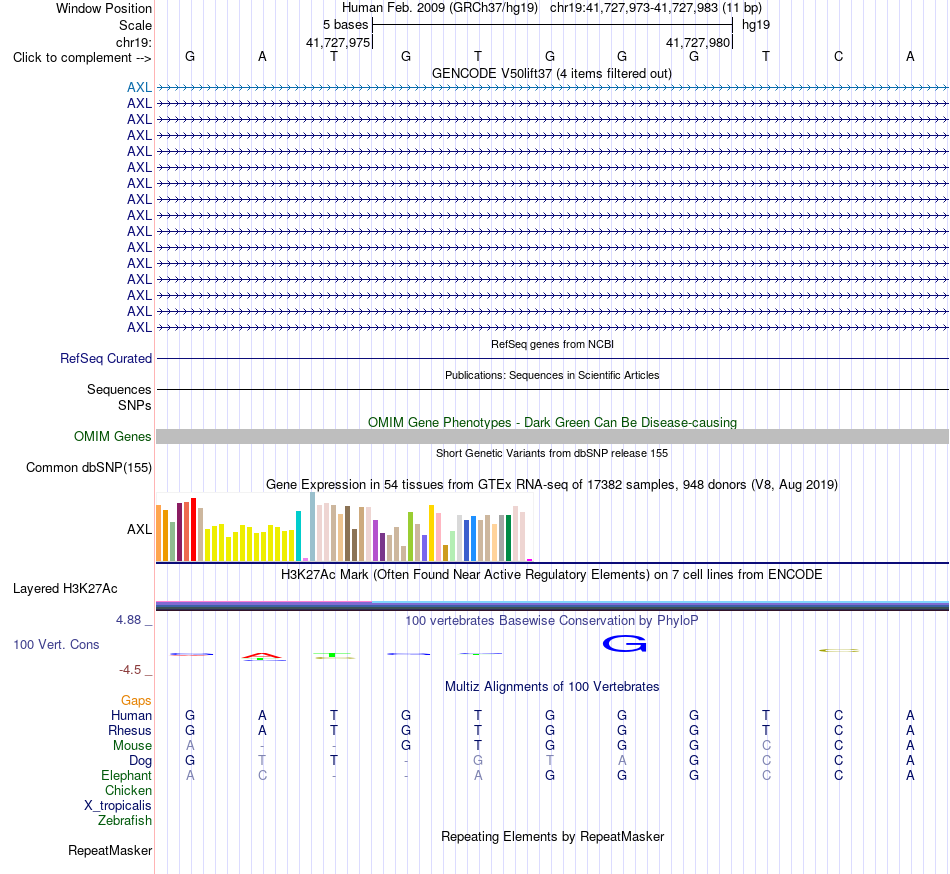Click the Common dbSNP(155) track label
This screenshot has height=874, width=950.
(x=89, y=468)
